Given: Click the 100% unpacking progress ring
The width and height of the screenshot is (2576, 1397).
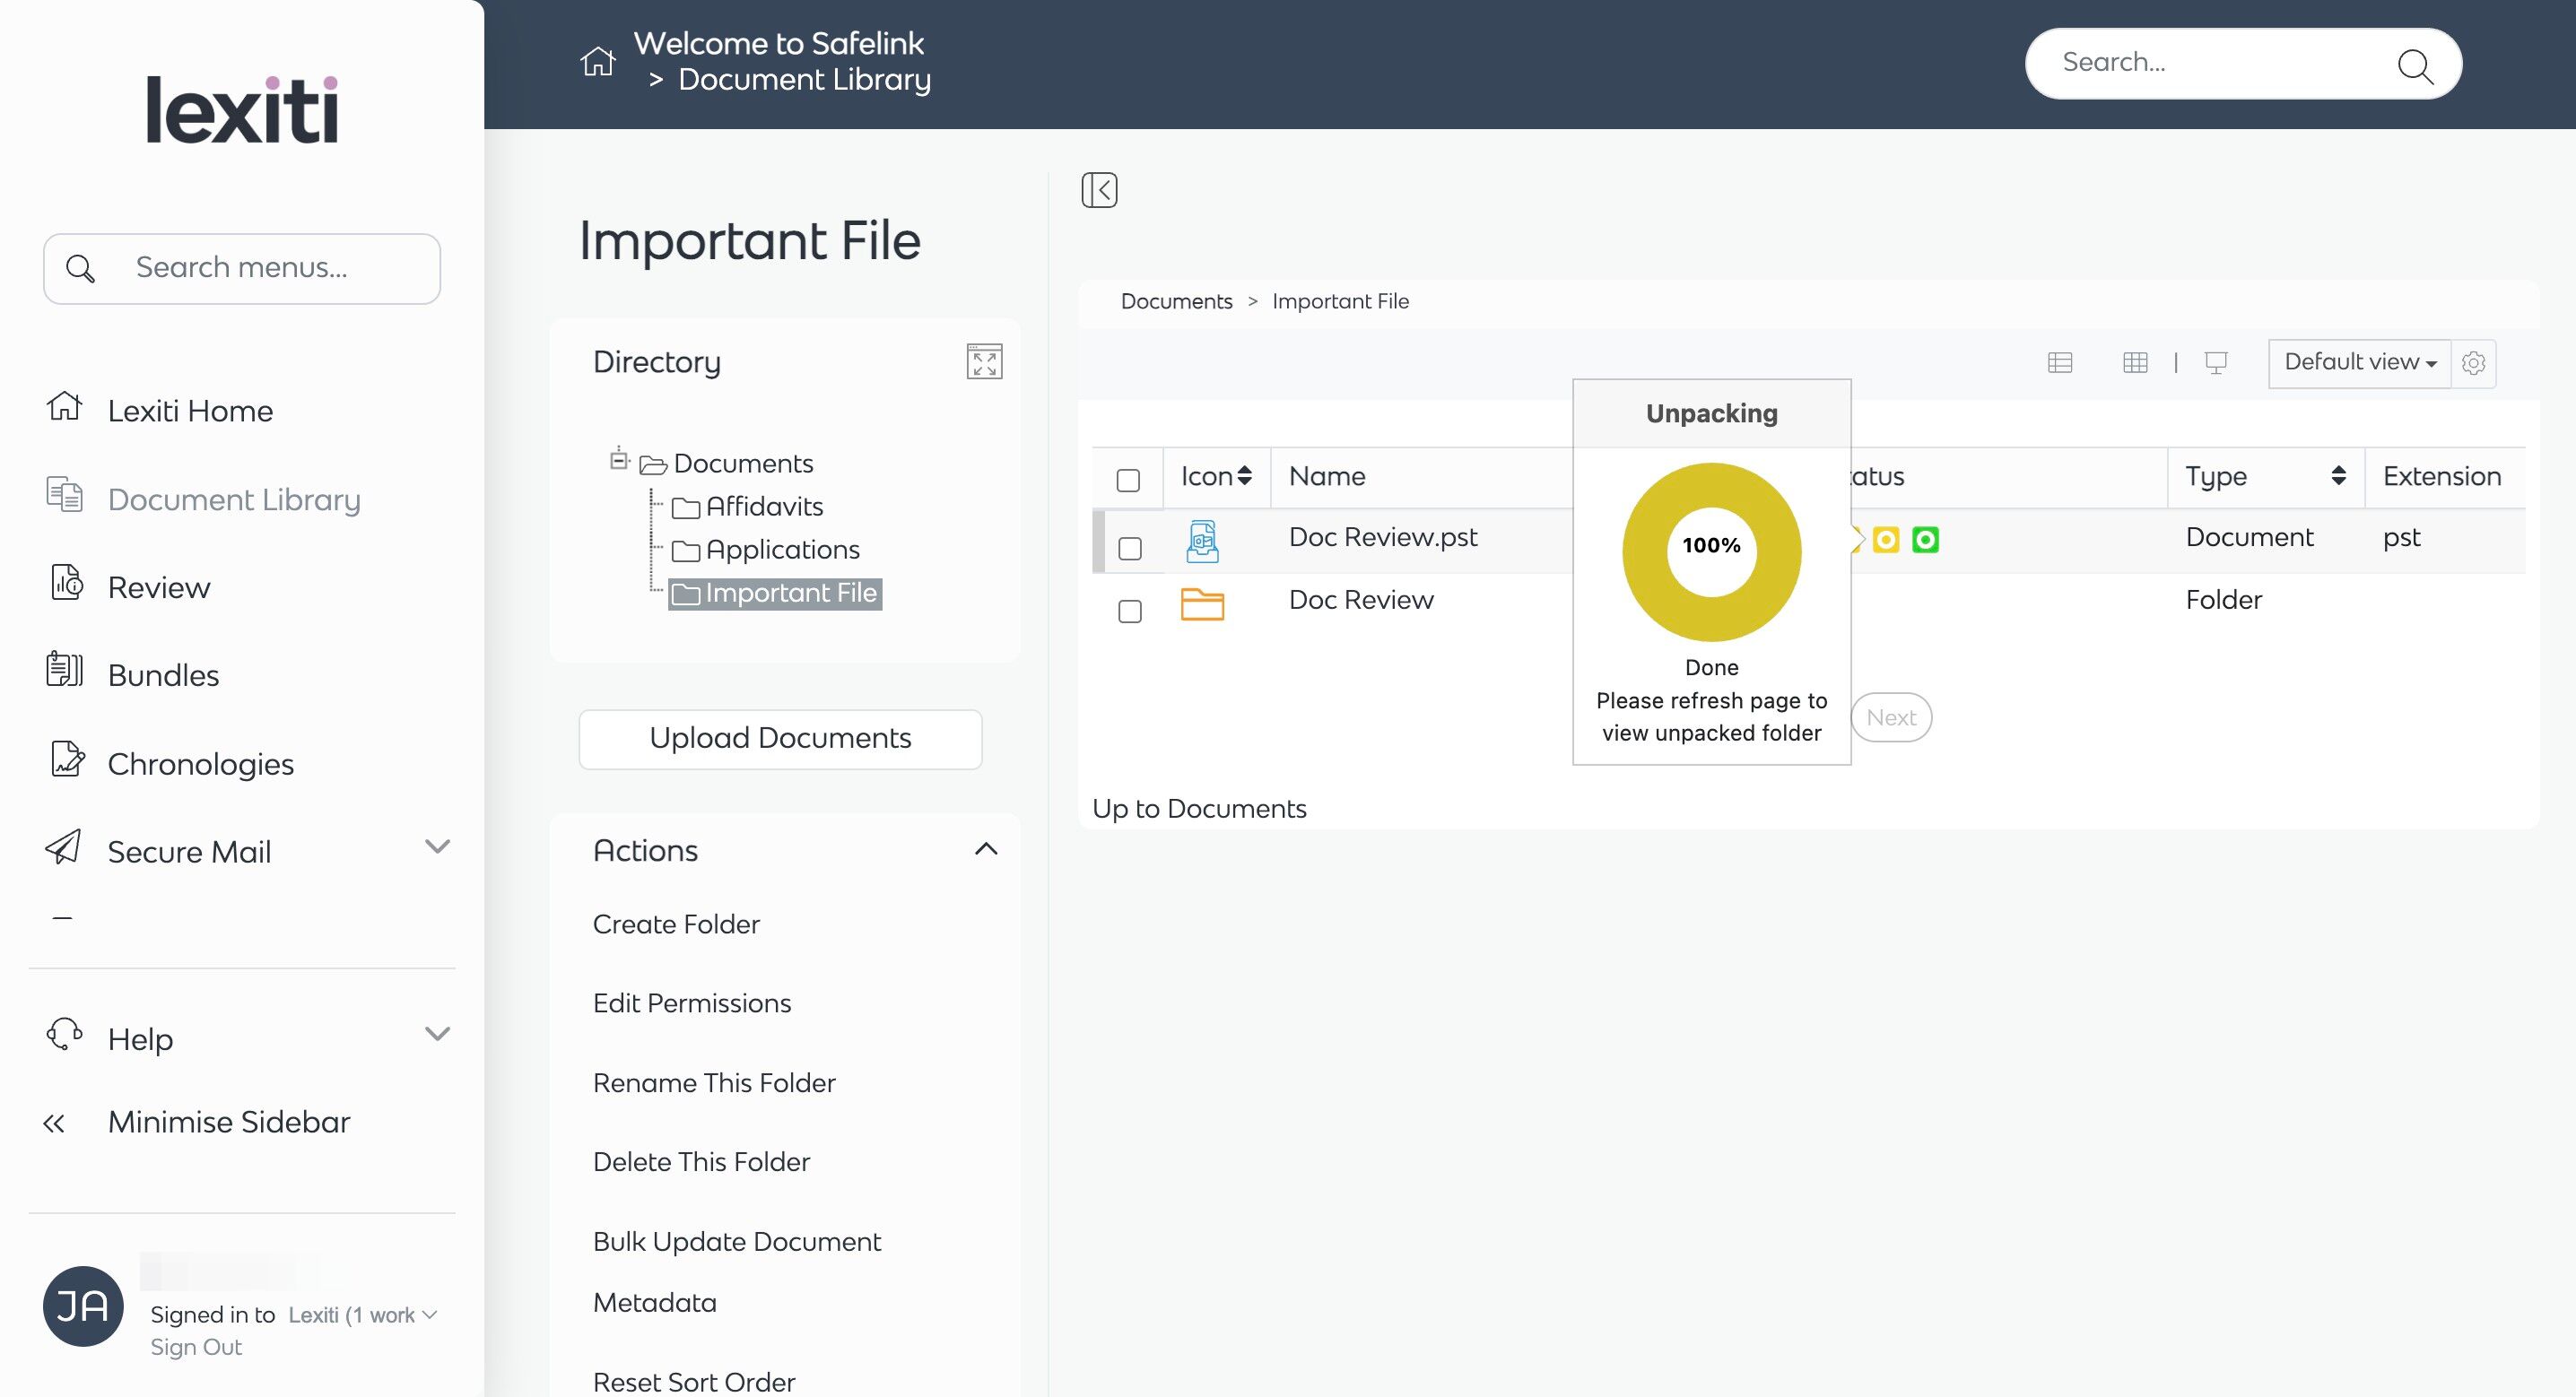Looking at the screenshot, I should tap(1711, 551).
